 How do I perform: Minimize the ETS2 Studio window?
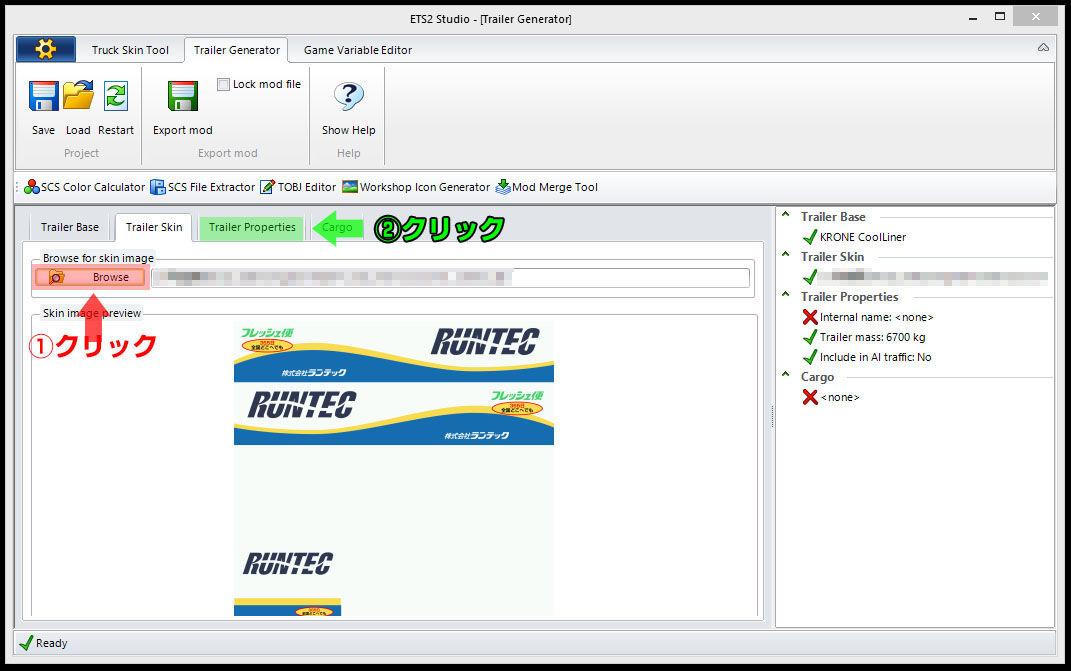pyautogui.click(x=973, y=17)
